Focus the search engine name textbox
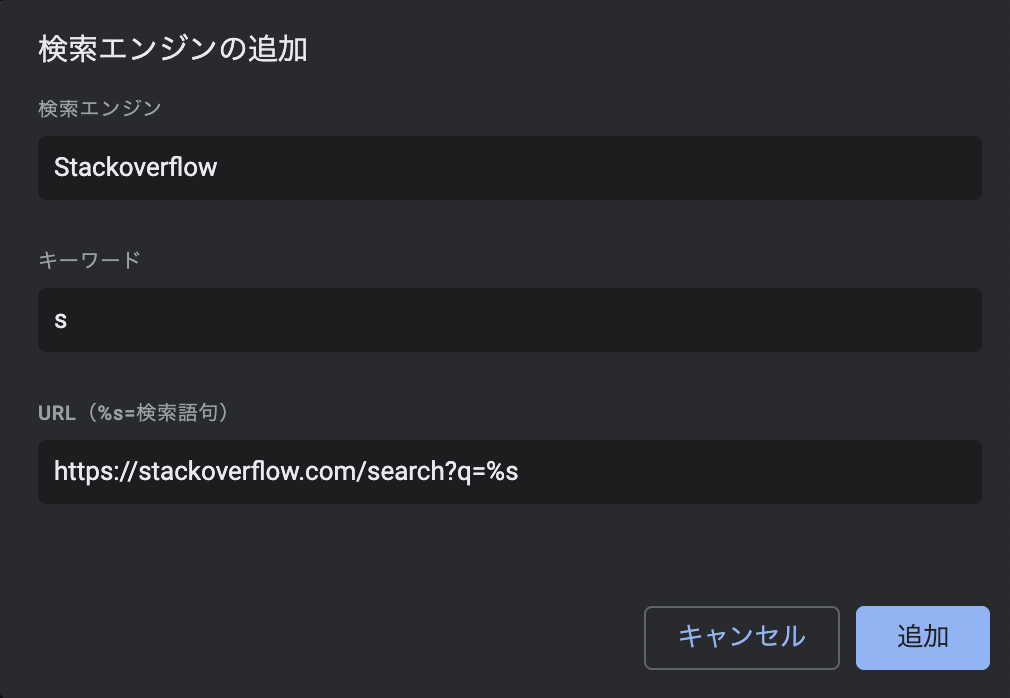1010x698 pixels. (x=510, y=168)
